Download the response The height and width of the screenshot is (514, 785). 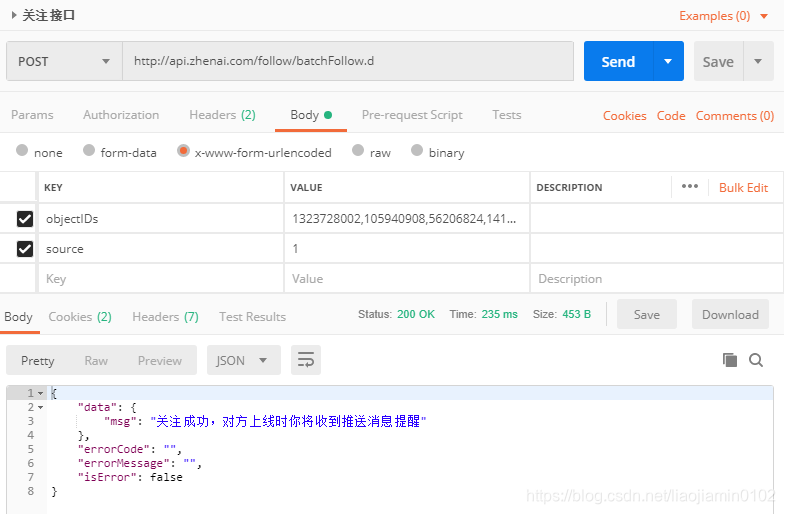pos(730,314)
